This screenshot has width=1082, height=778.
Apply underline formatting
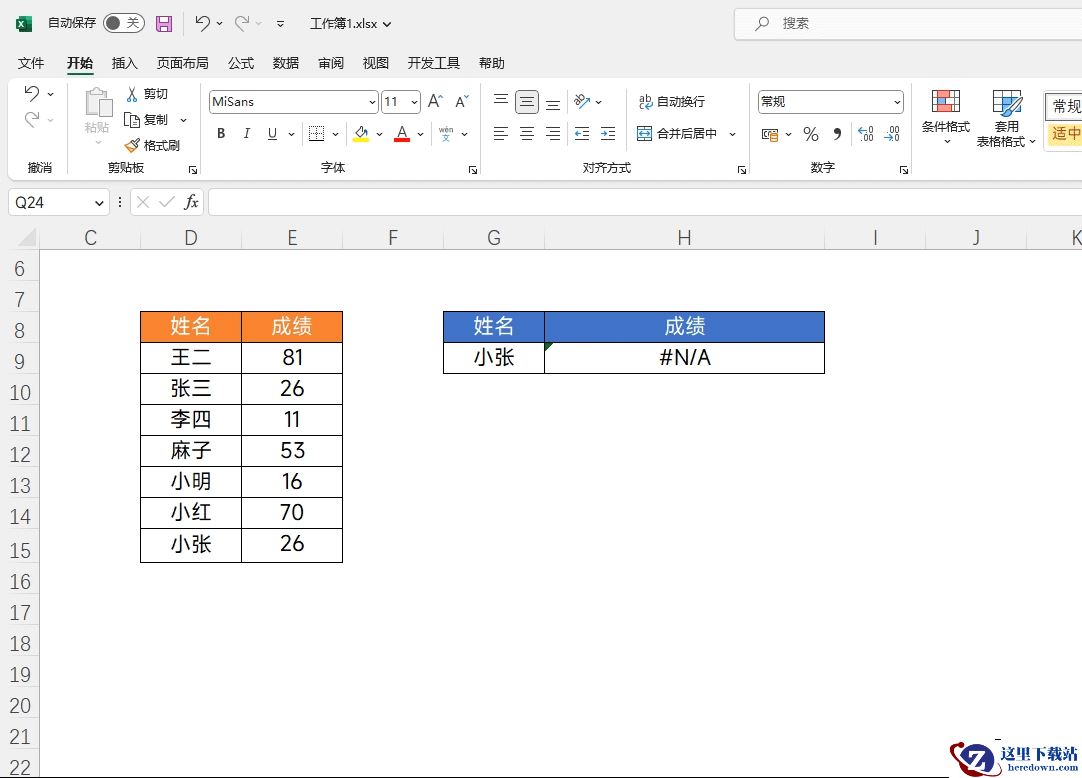[x=273, y=133]
